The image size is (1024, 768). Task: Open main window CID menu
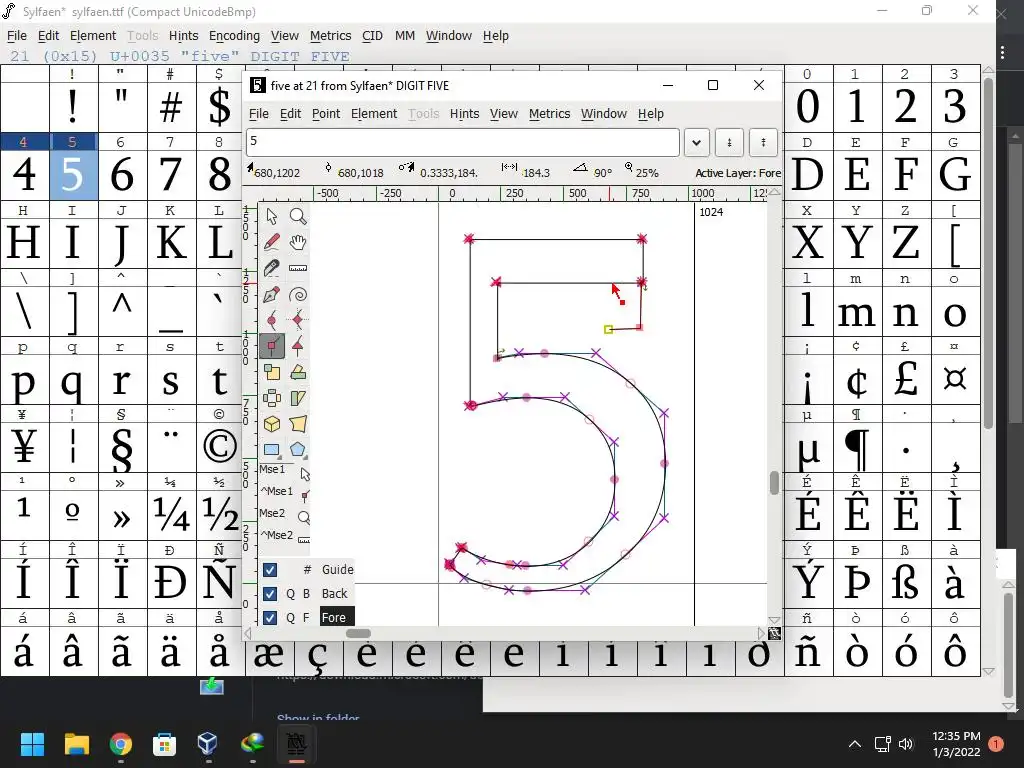(372, 36)
